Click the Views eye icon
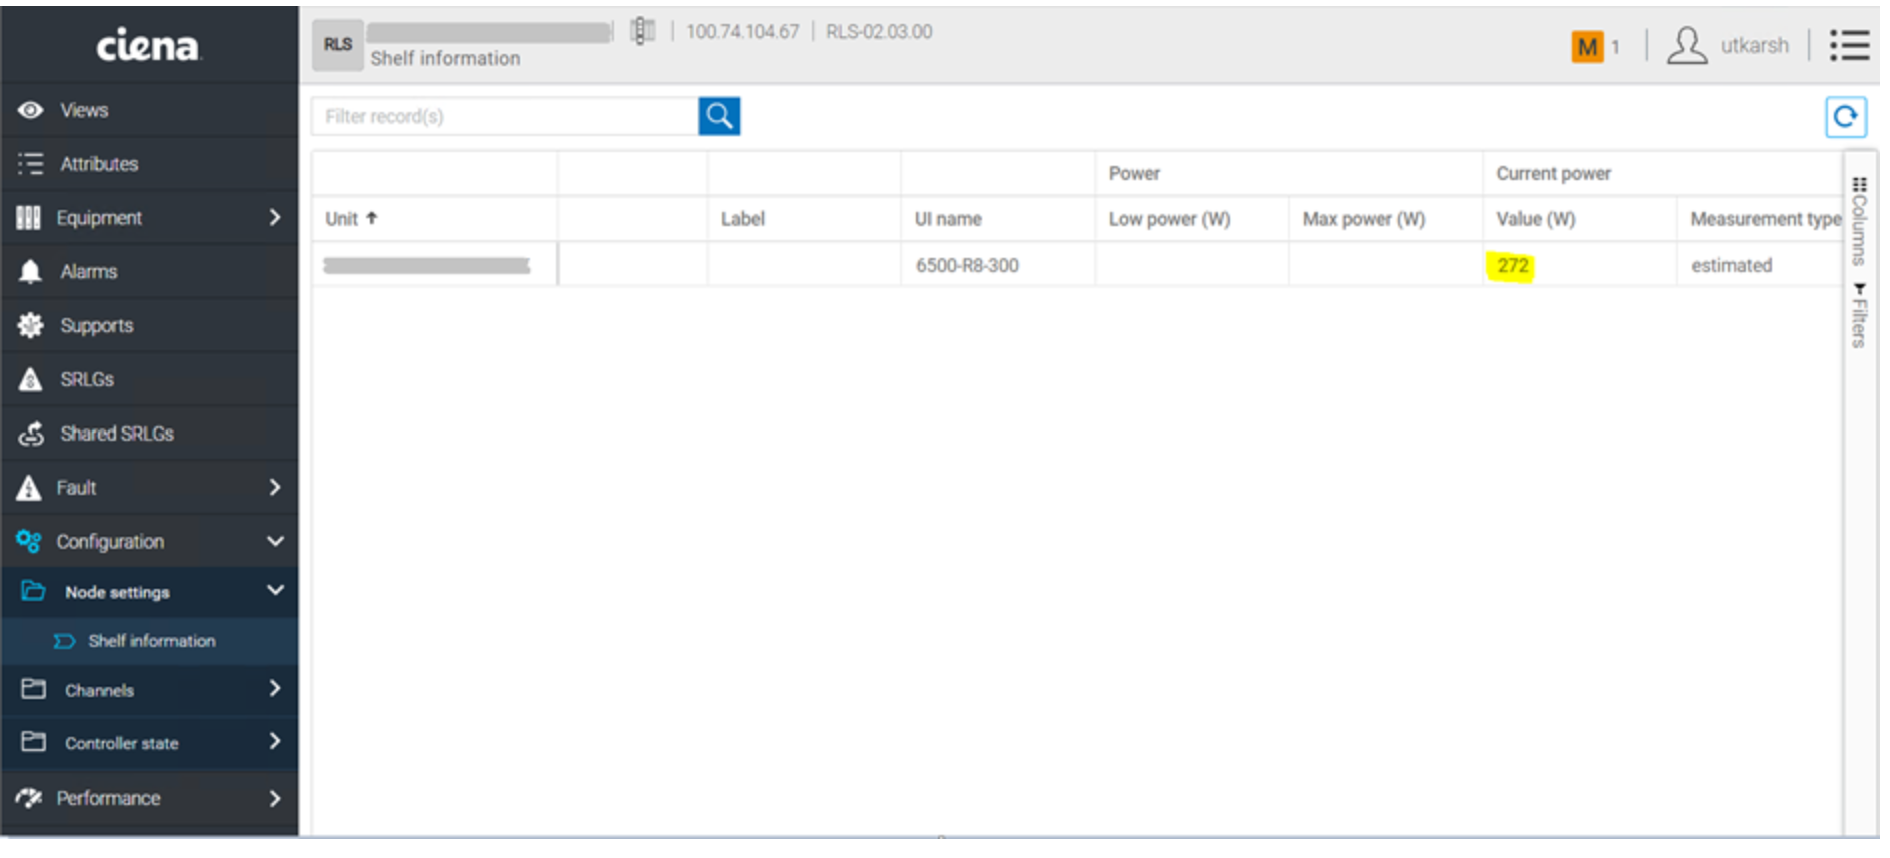 (31, 110)
